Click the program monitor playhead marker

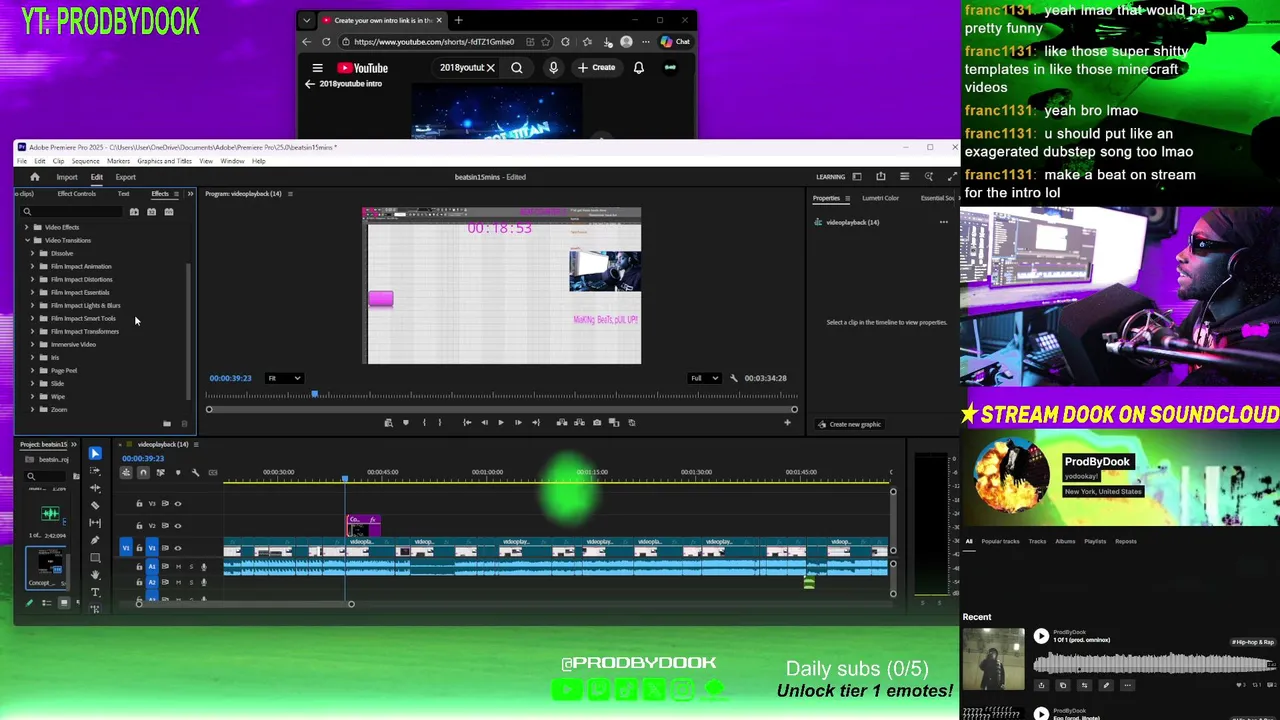(314, 394)
